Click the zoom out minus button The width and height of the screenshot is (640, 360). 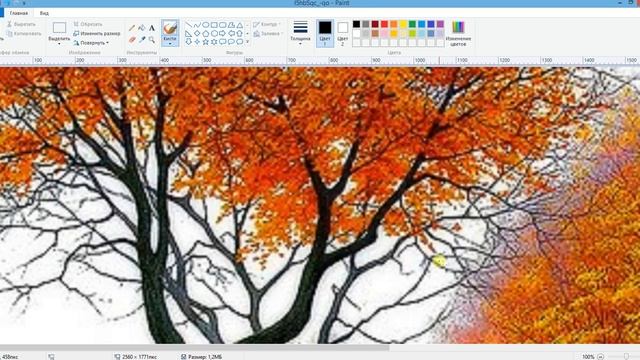601,357
